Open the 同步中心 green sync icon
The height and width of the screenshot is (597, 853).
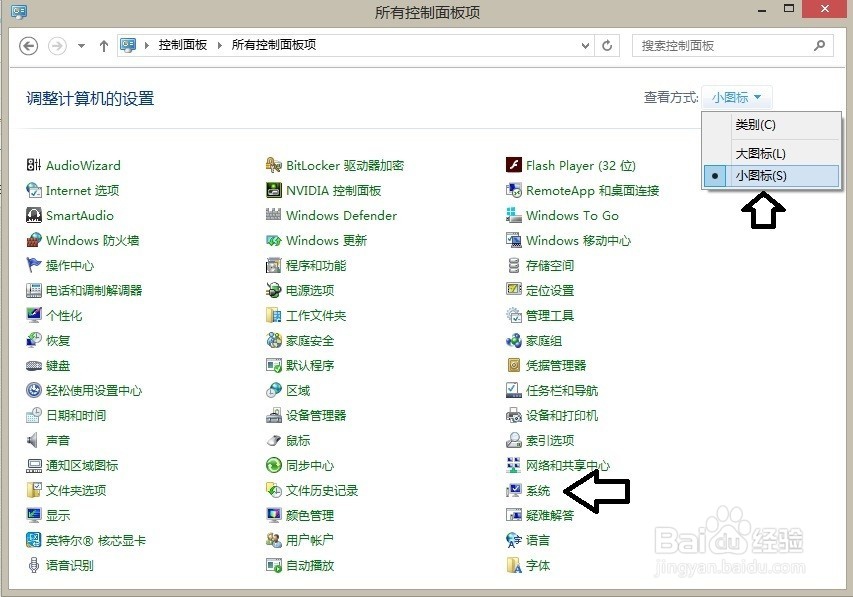pyautogui.click(x=274, y=465)
